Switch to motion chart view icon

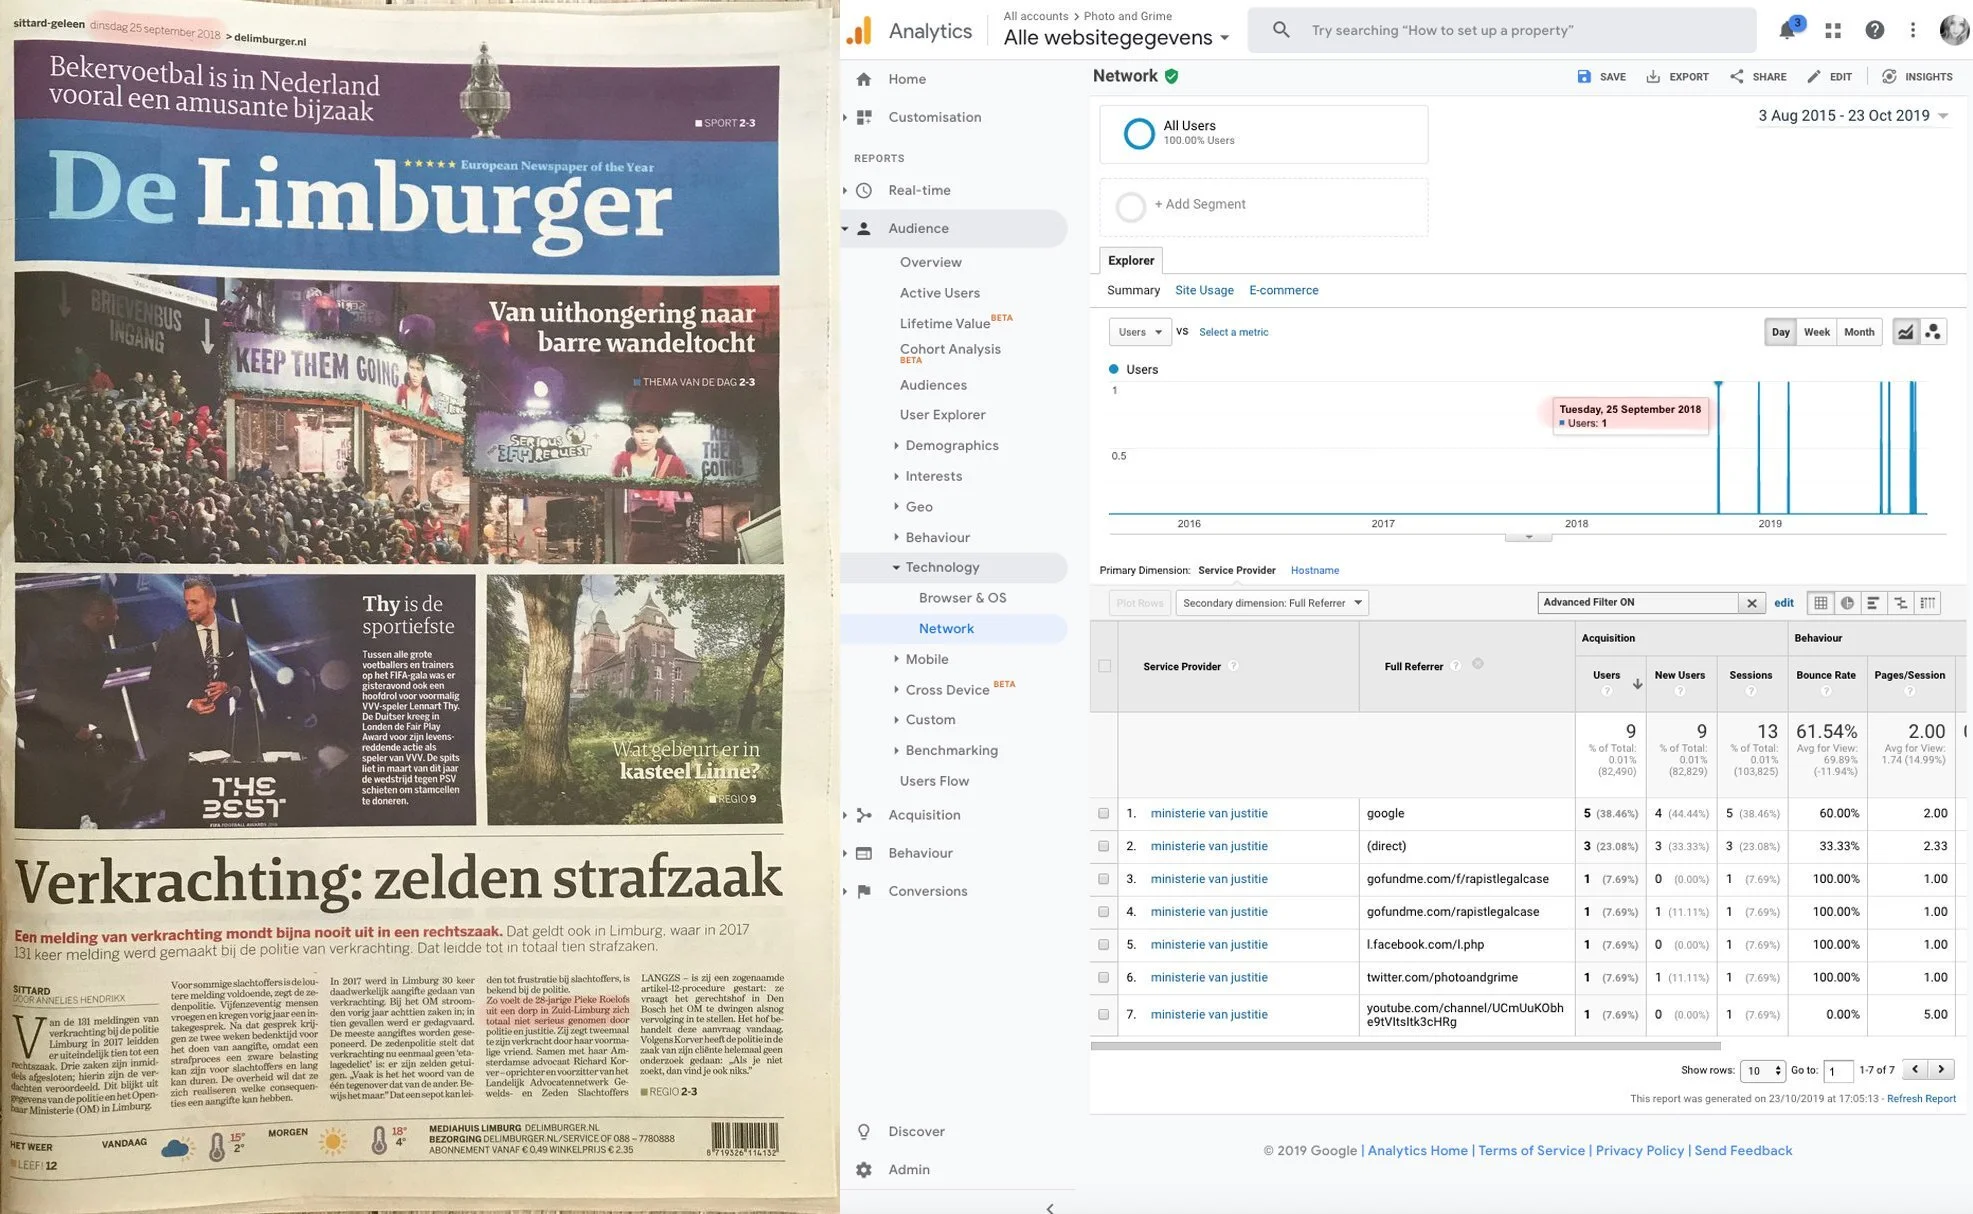point(1933,332)
